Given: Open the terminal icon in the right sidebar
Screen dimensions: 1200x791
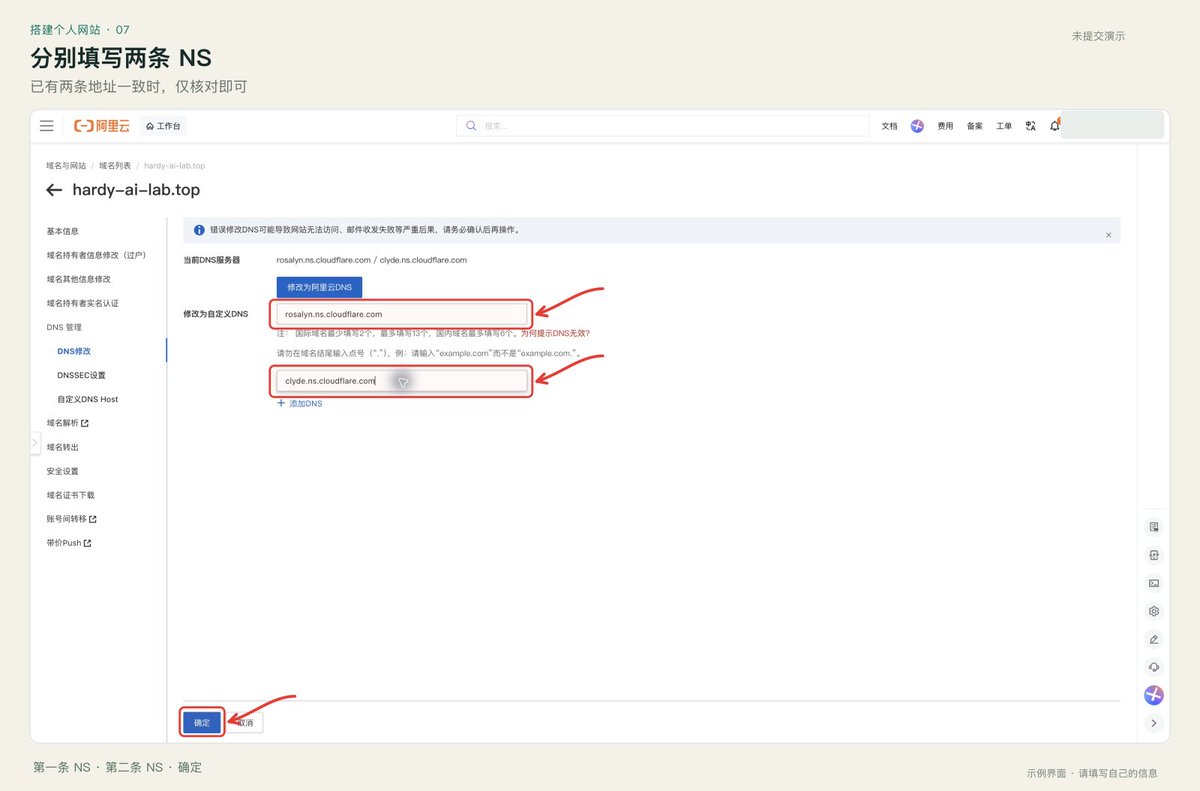Looking at the screenshot, I should [1154, 583].
